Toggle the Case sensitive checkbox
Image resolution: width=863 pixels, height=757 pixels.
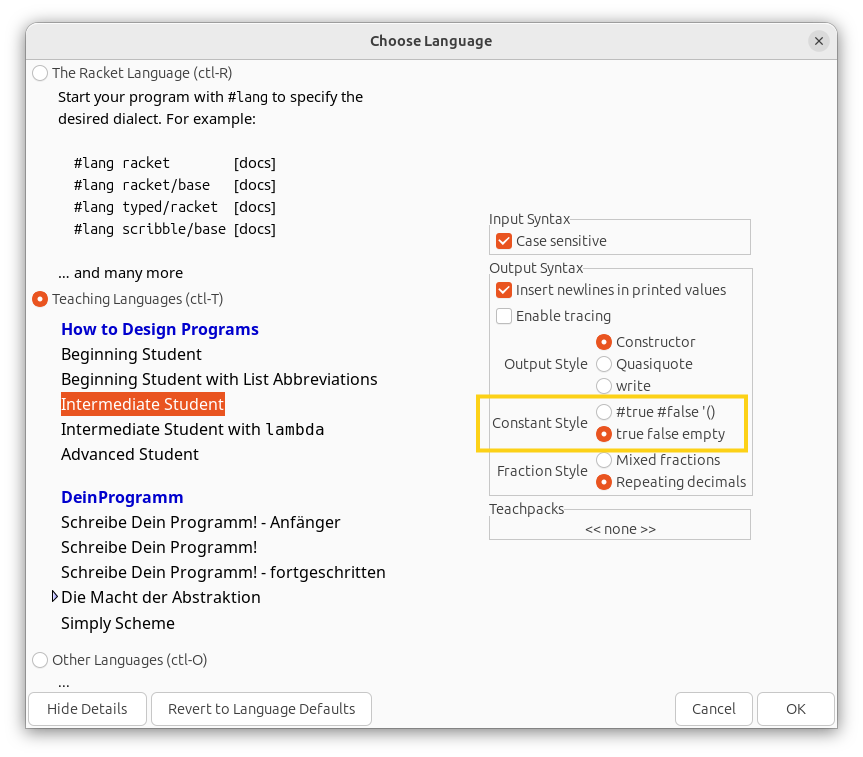(x=504, y=241)
